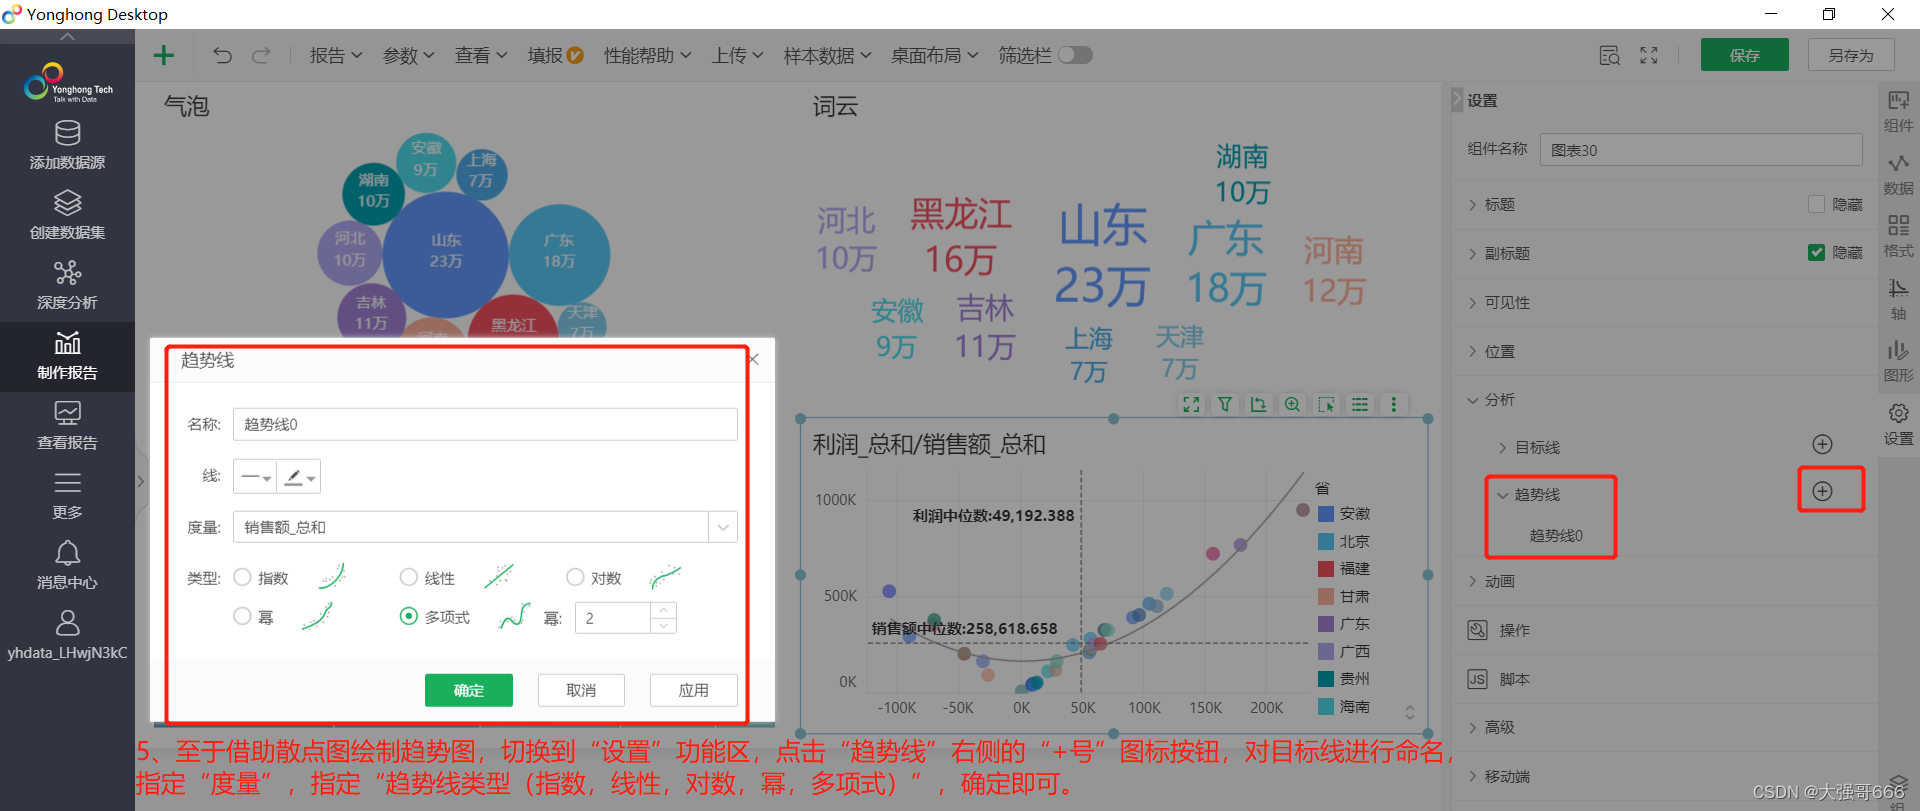
Task: Select the 多项式 trend type radio
Action: [408, 616]
